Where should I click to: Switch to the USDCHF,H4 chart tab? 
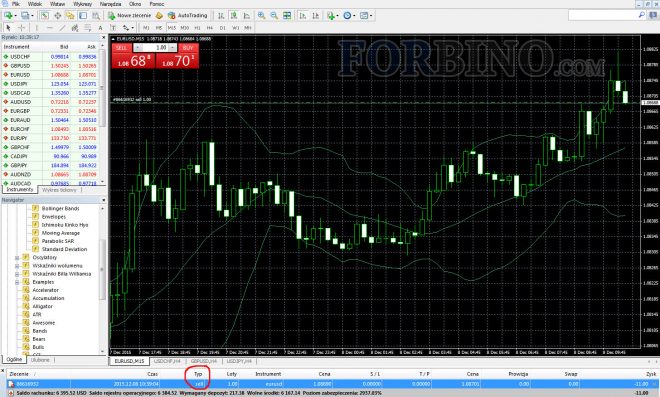pos(167,361)
